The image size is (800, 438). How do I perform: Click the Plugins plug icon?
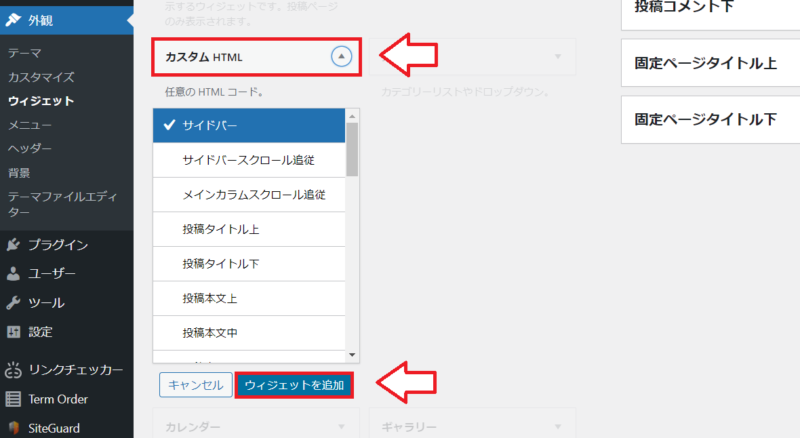point(13,245)
